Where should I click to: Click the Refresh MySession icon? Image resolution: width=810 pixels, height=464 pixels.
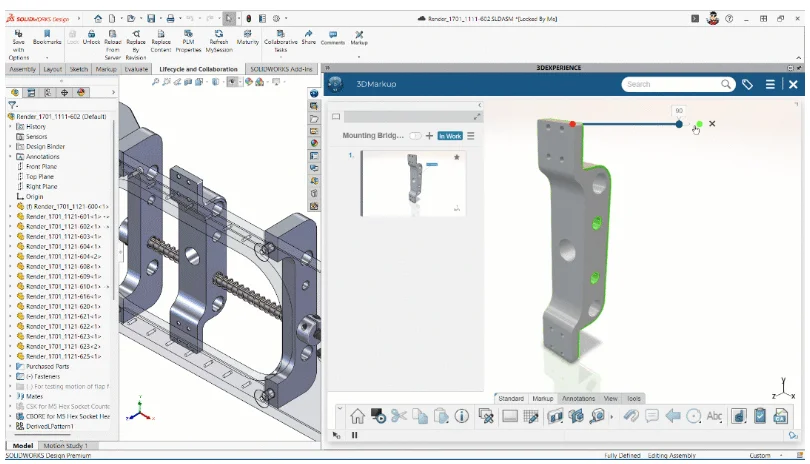point(219,33)
